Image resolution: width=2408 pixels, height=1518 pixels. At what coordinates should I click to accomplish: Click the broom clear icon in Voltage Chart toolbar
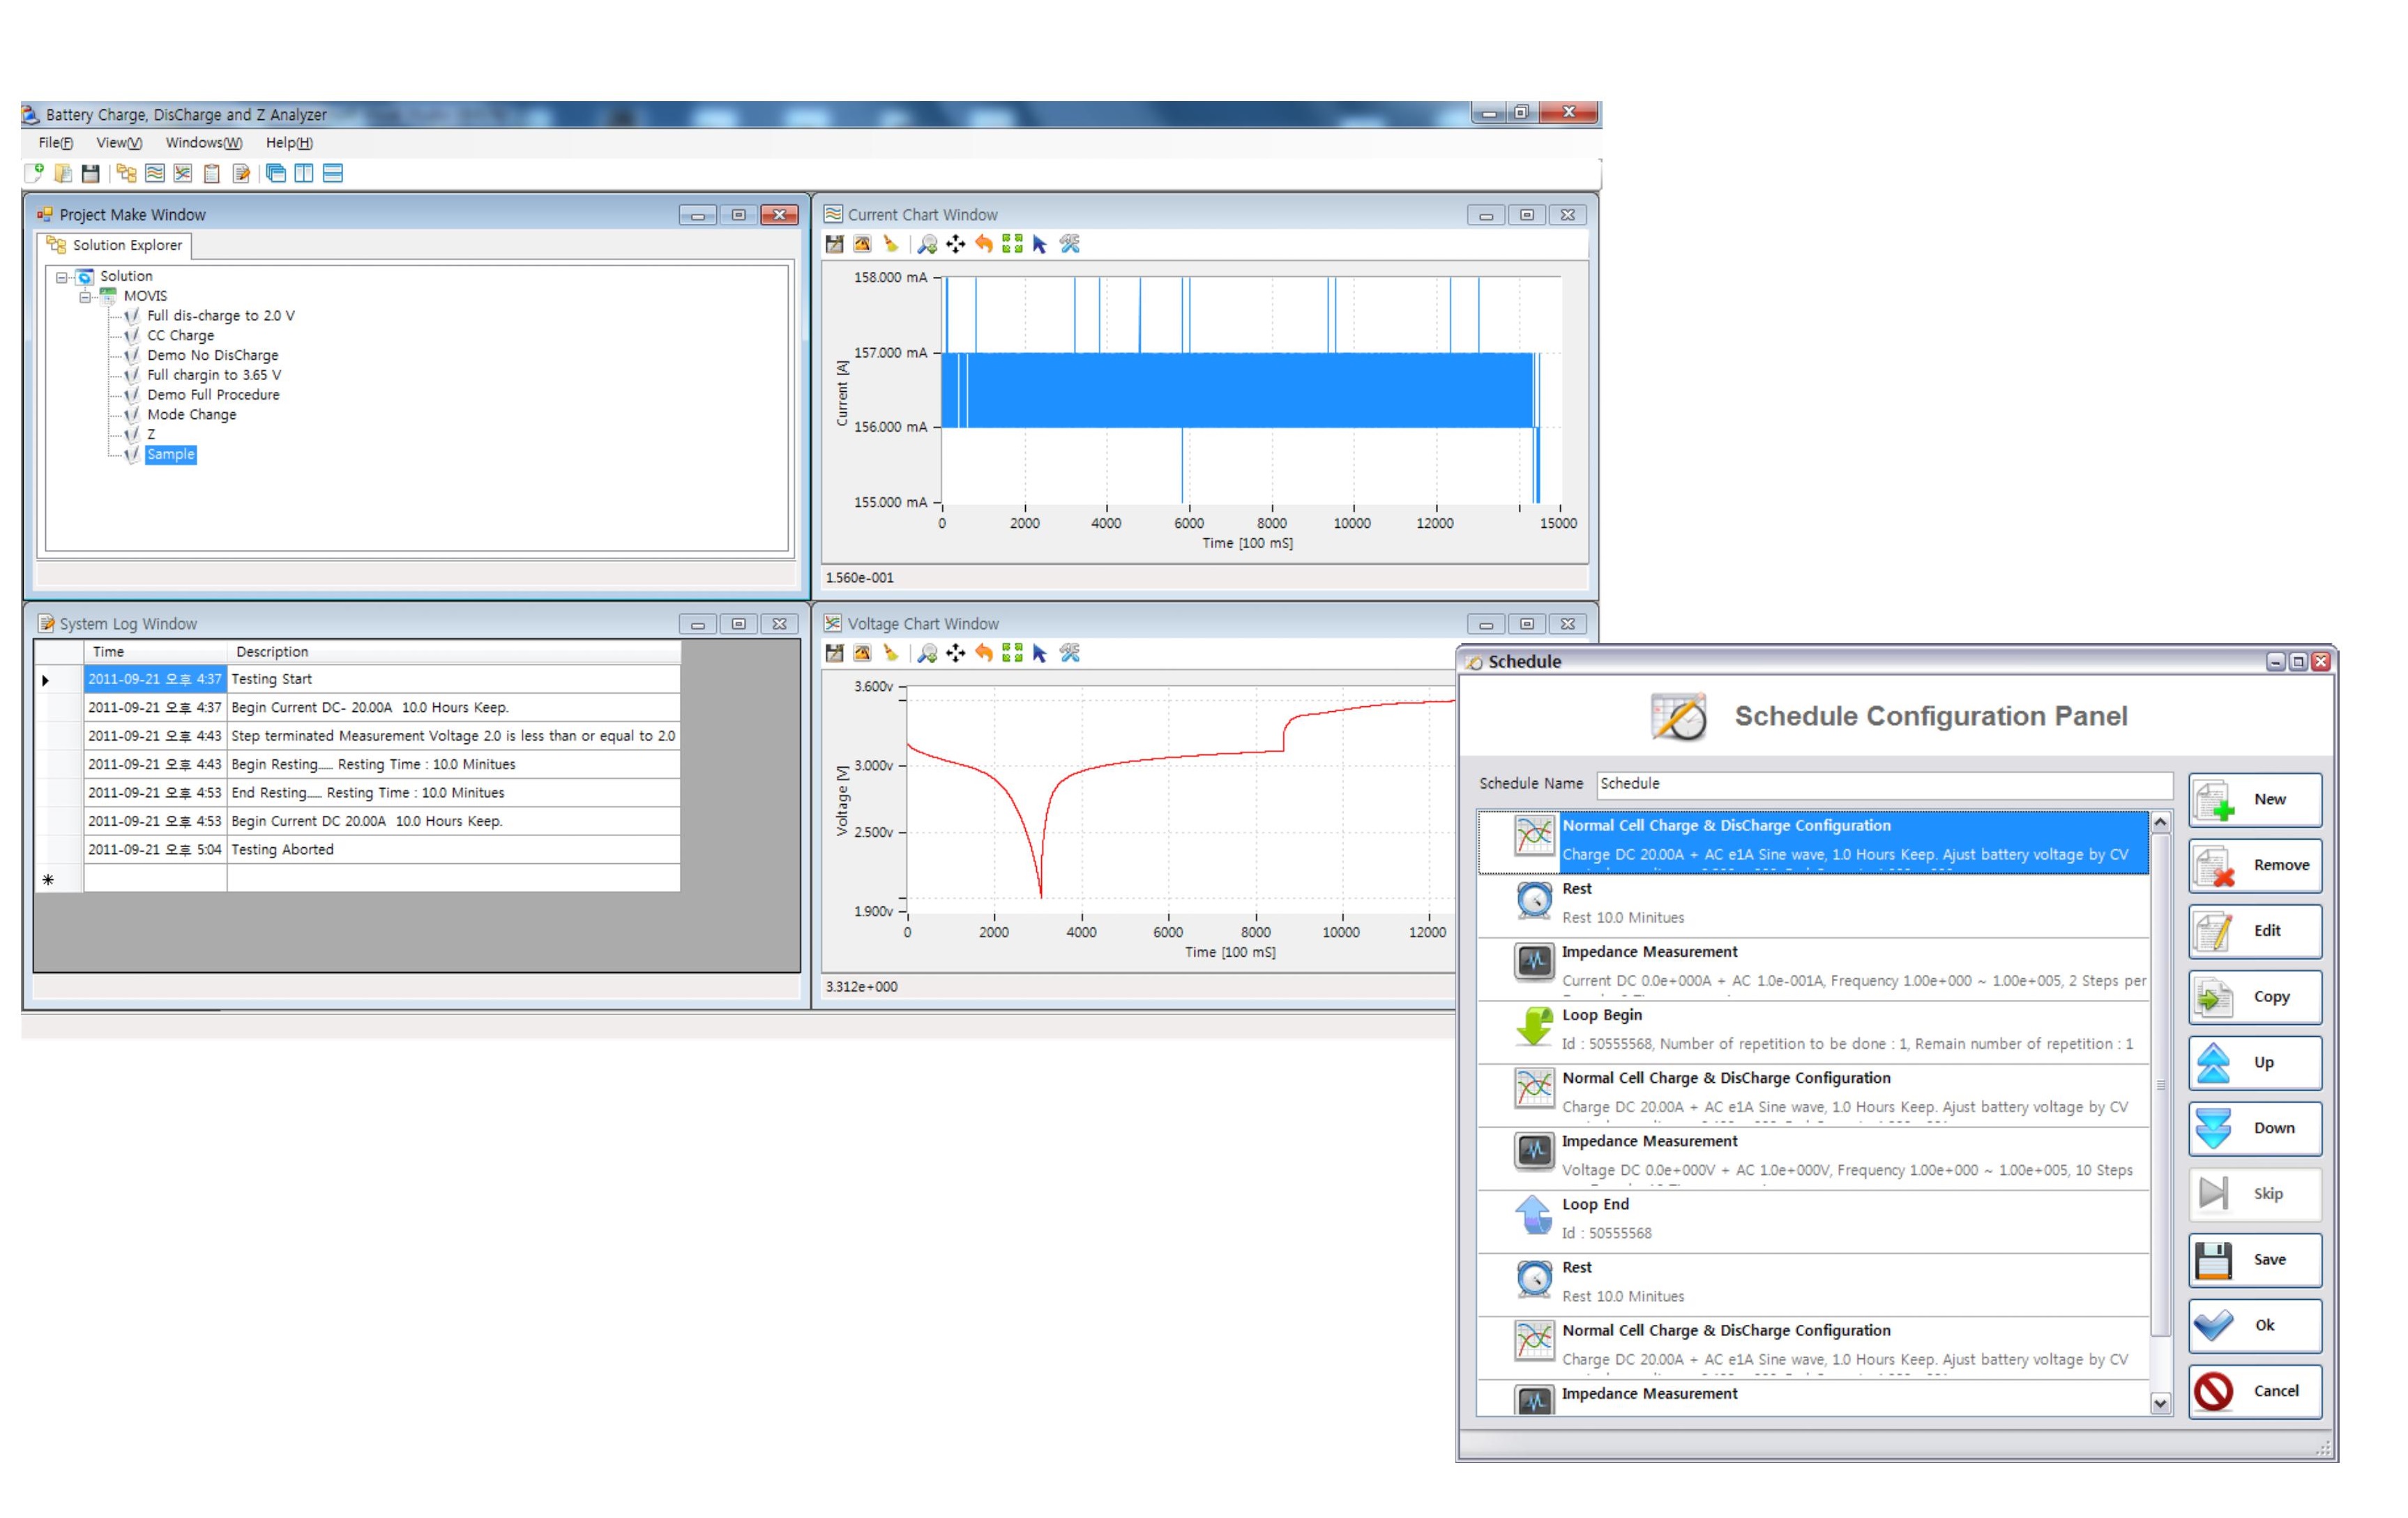[890, 653]
